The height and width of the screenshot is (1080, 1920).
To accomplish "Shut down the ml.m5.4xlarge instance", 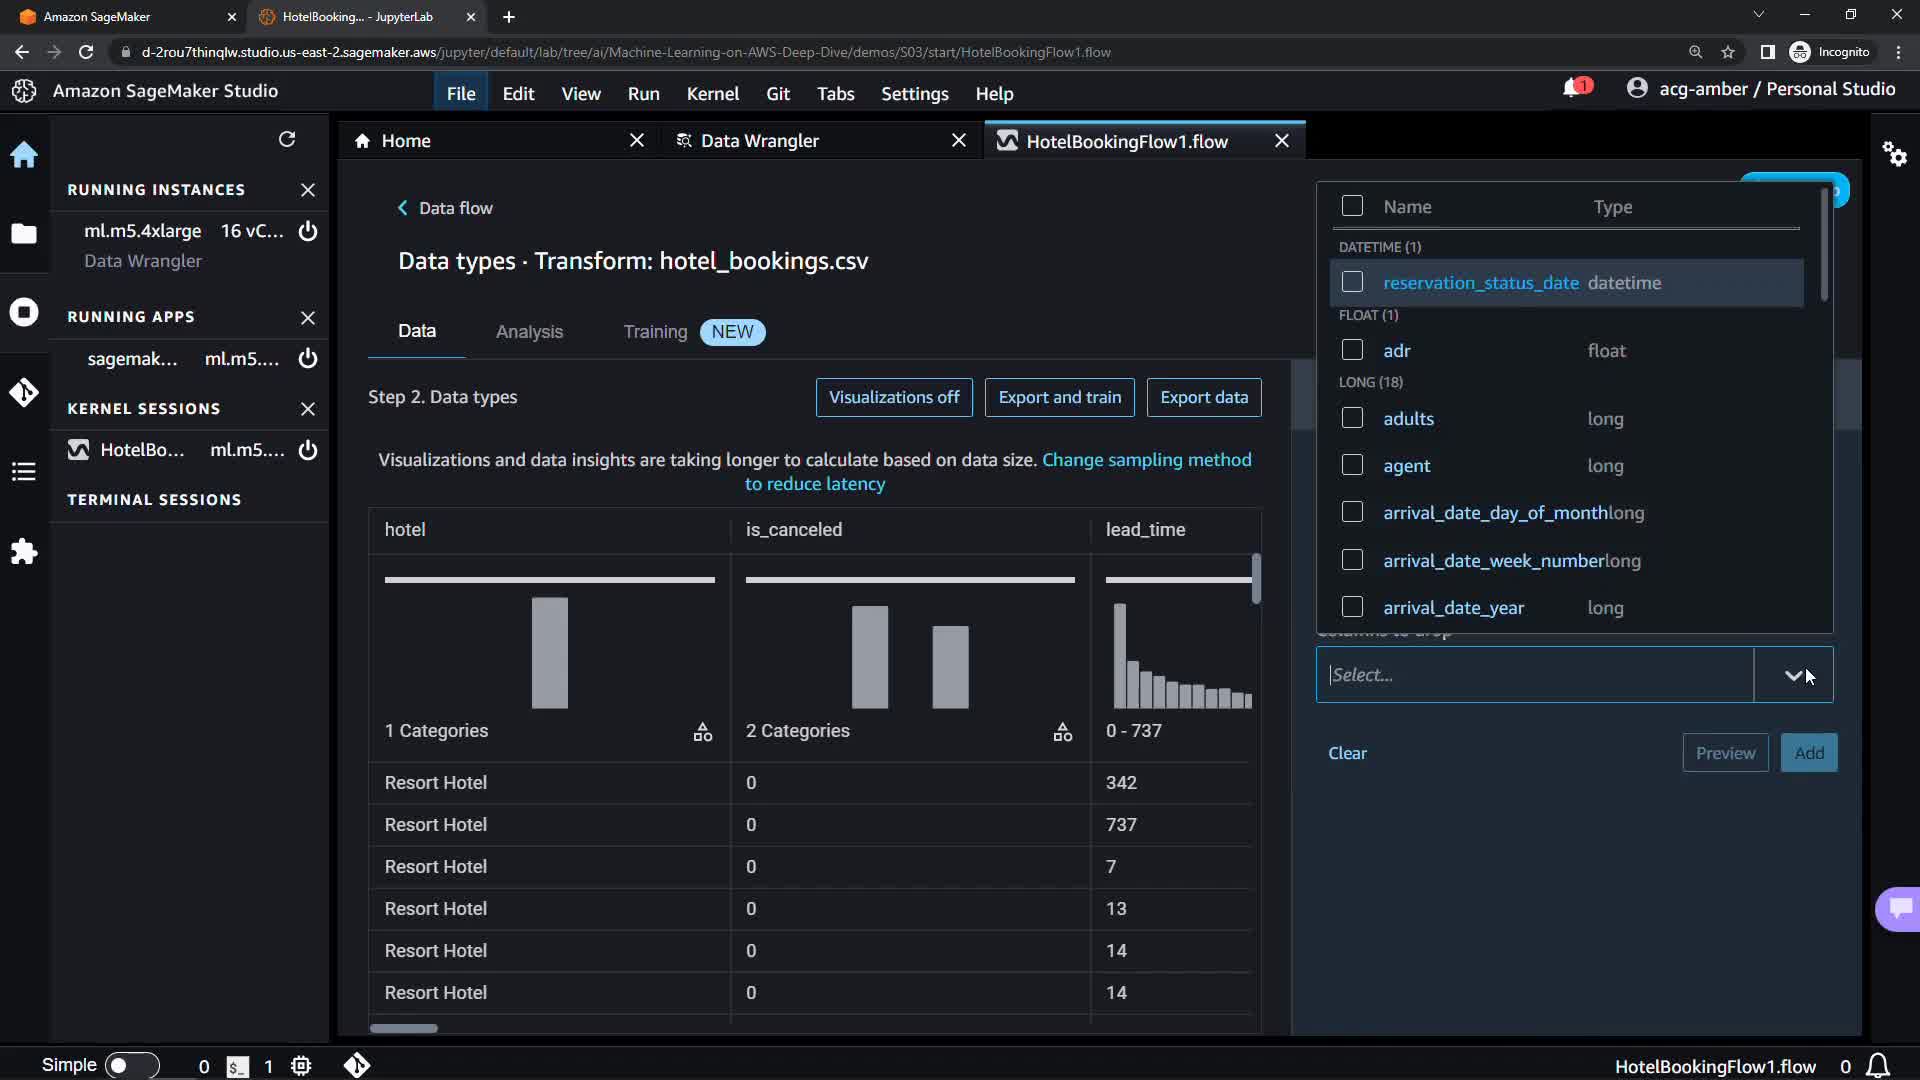I will coord(308,231).
